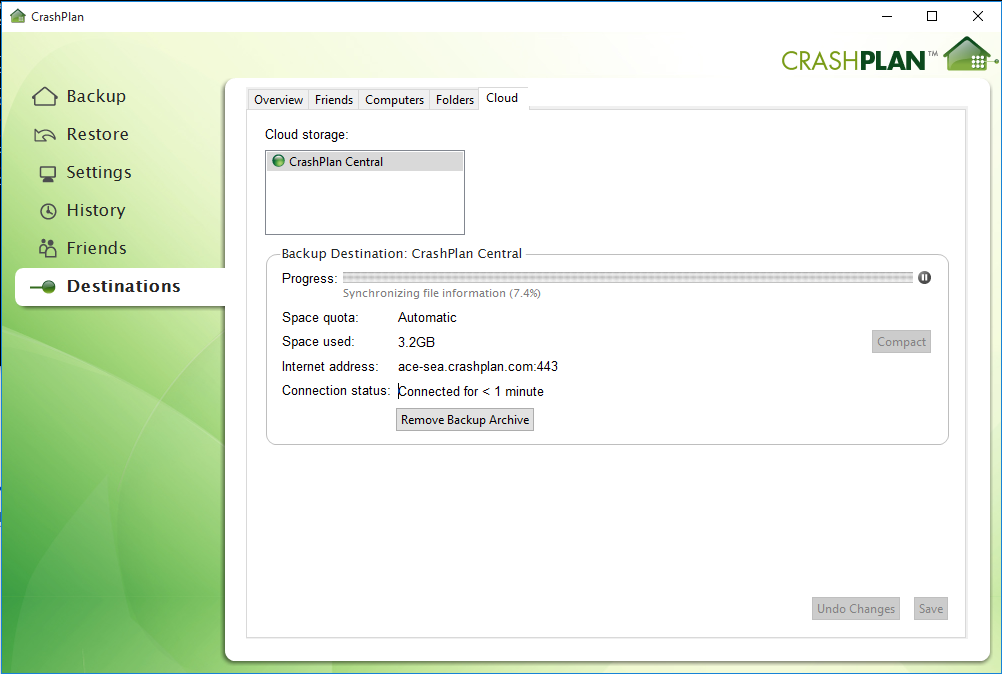
Task: Click Remove Backup Archive button
Action: 465,420
